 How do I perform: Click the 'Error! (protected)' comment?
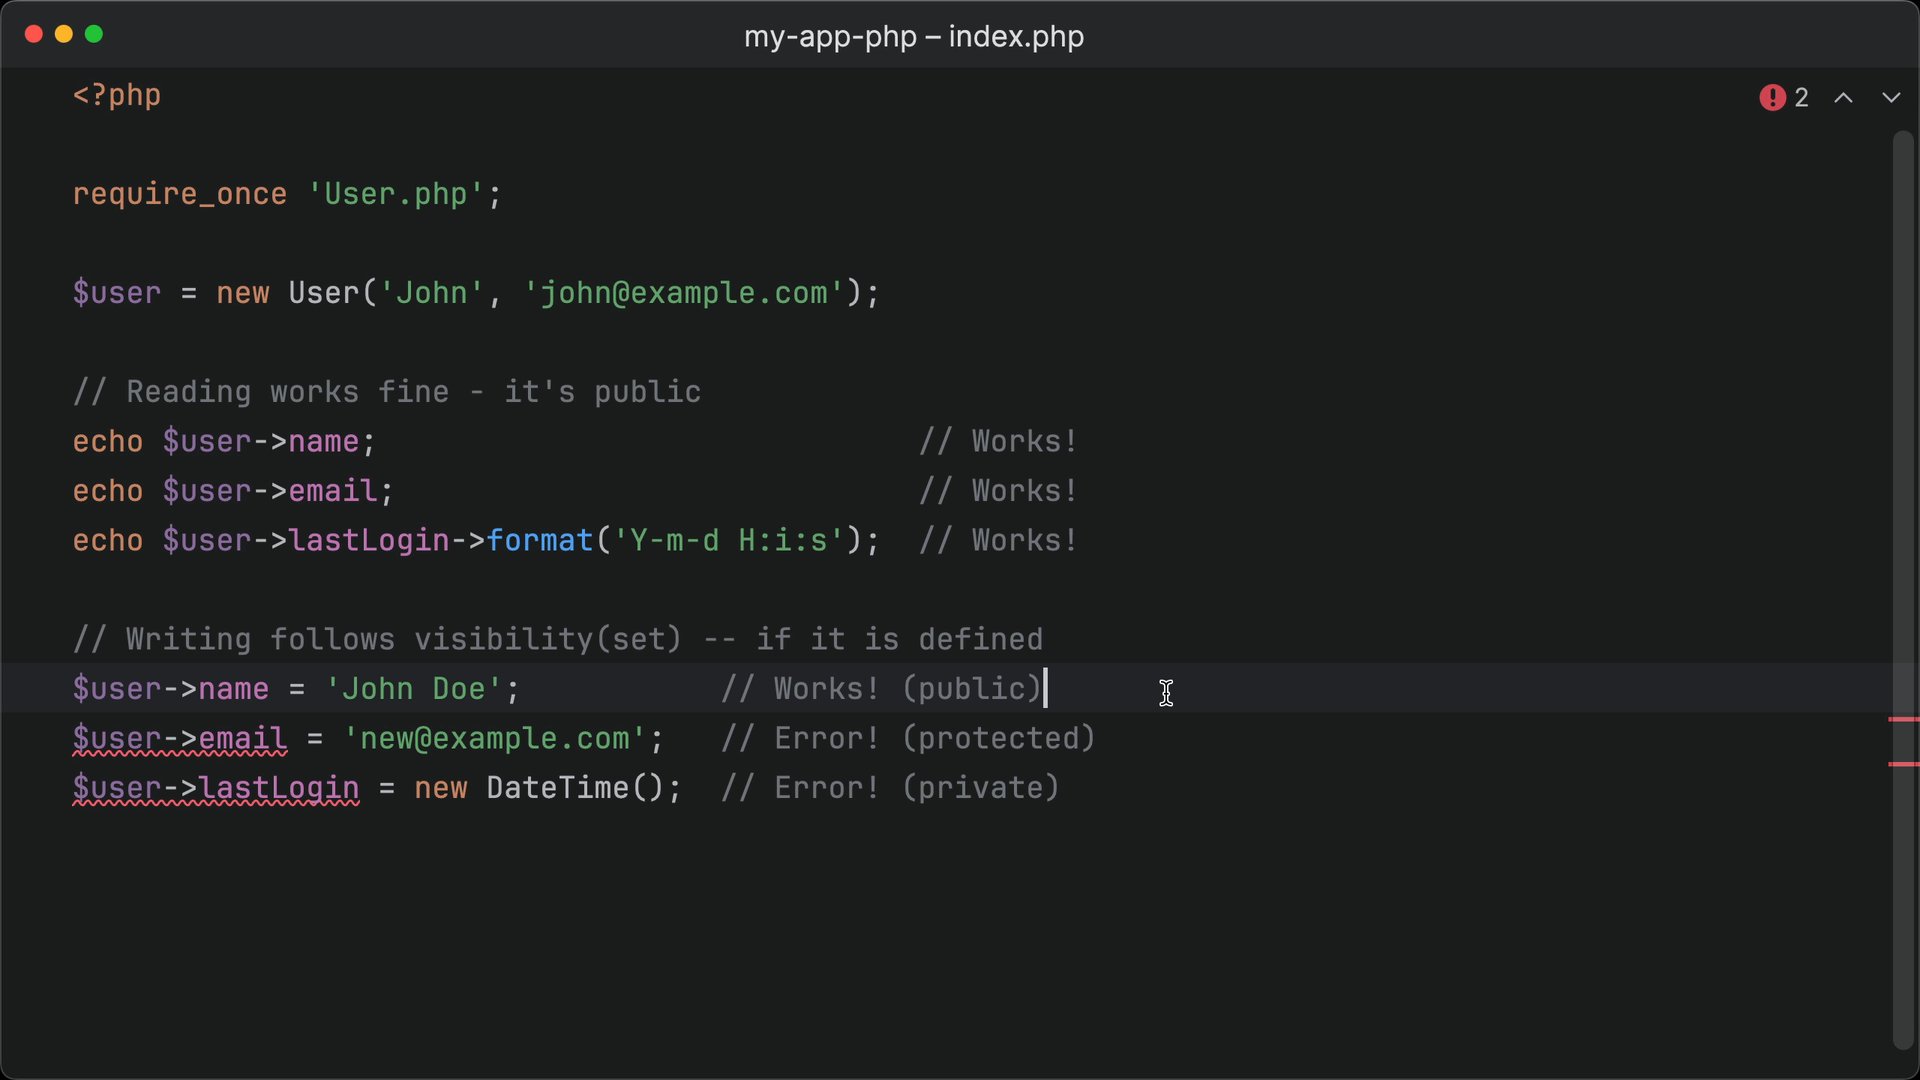point(909,739)
